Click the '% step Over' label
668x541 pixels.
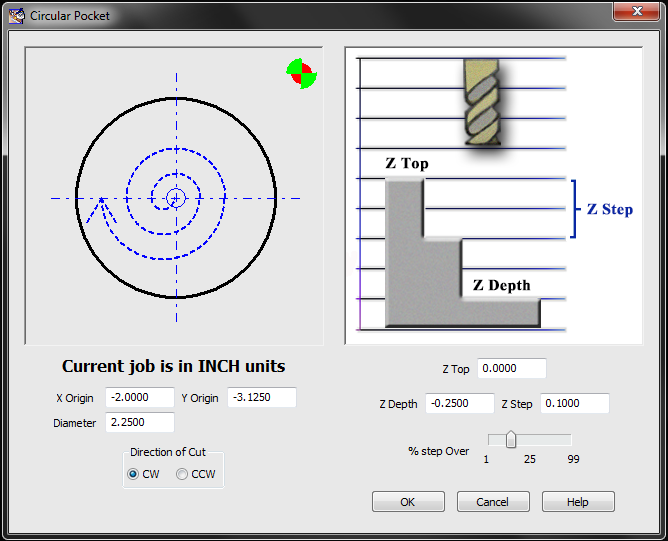(438, 451)
